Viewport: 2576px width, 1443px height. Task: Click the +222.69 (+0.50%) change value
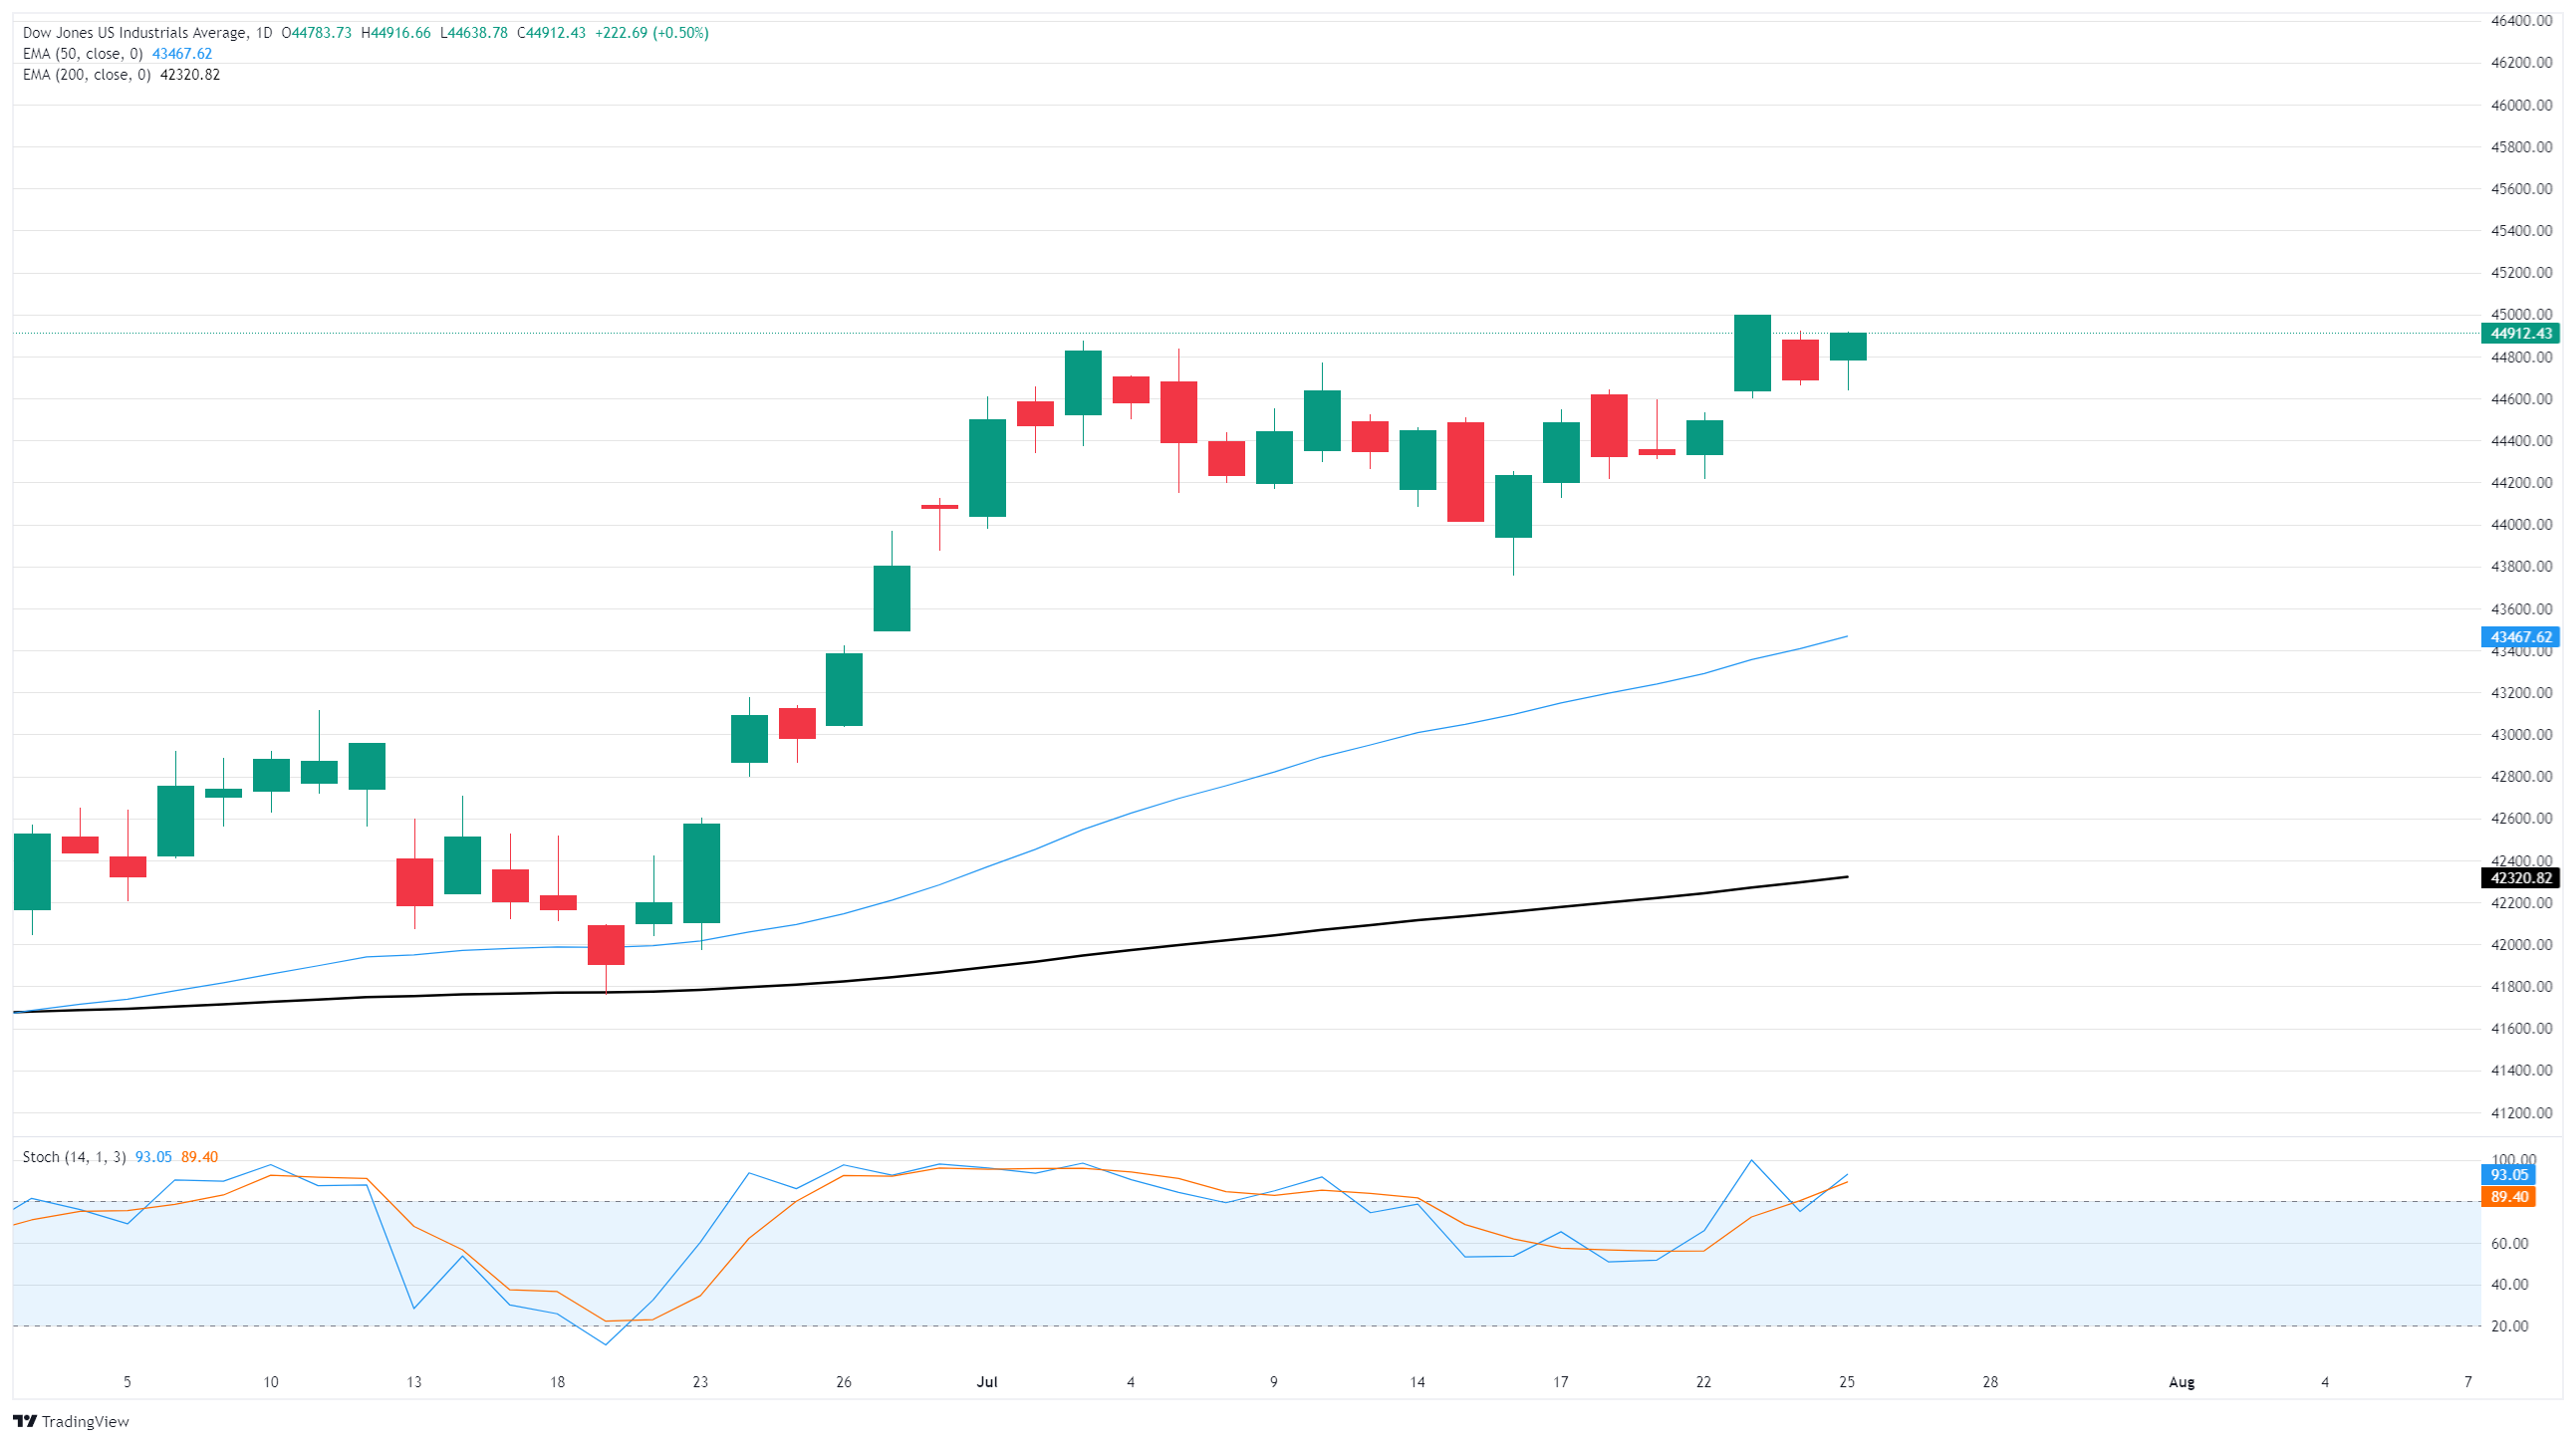click(652, 33)
